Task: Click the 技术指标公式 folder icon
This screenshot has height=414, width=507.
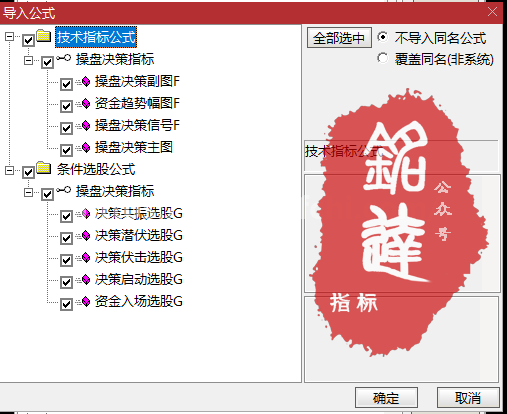Action: coord(44,36)
